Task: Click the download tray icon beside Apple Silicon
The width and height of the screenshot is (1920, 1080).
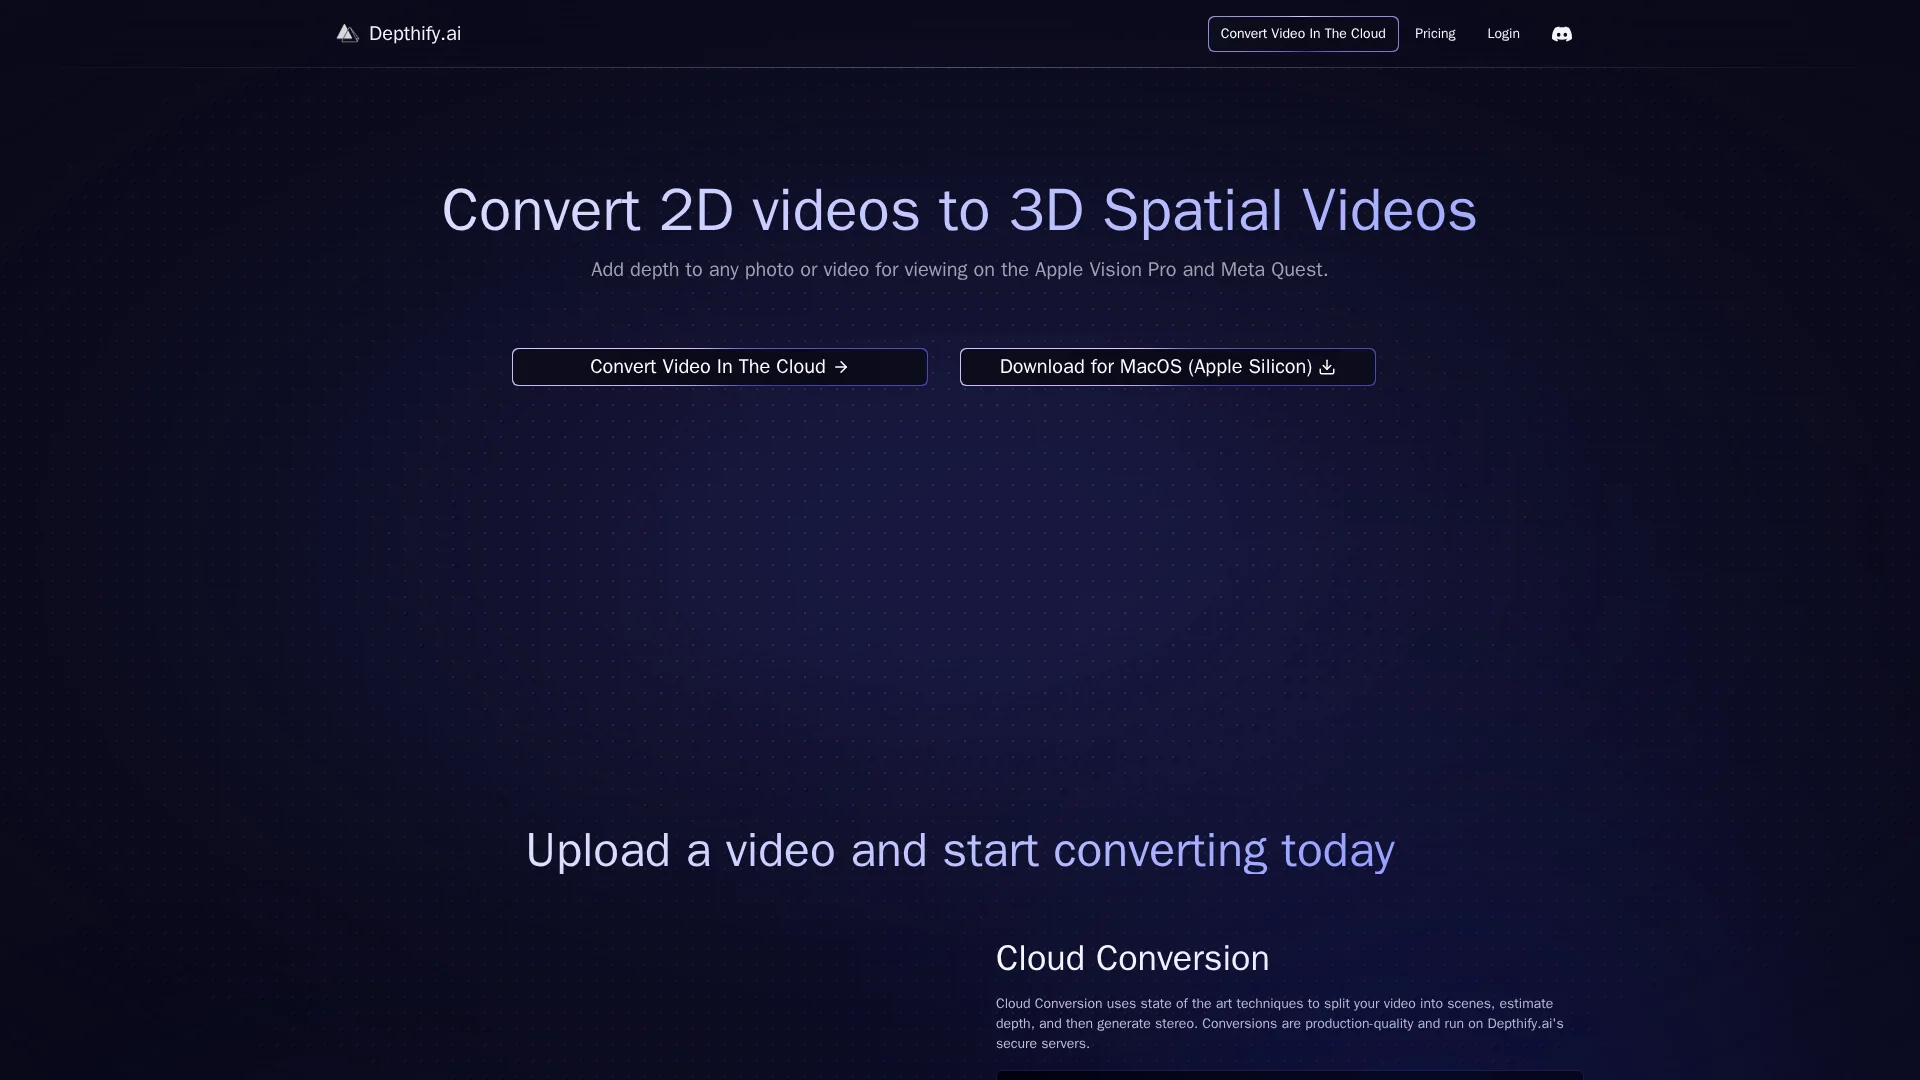Action: point(1327,367)
